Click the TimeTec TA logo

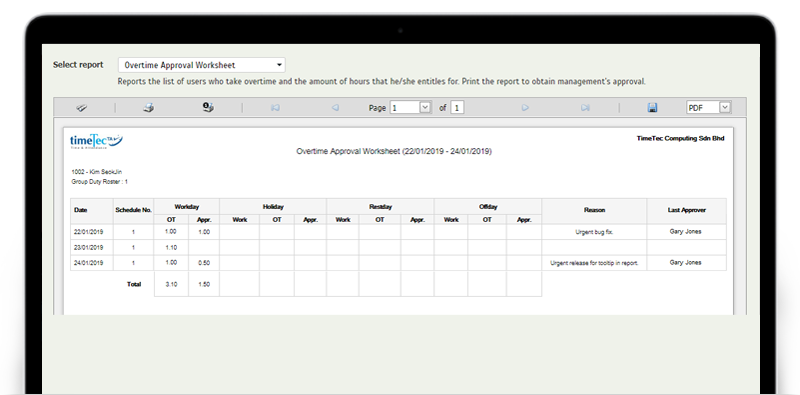(x=96, y=141)
